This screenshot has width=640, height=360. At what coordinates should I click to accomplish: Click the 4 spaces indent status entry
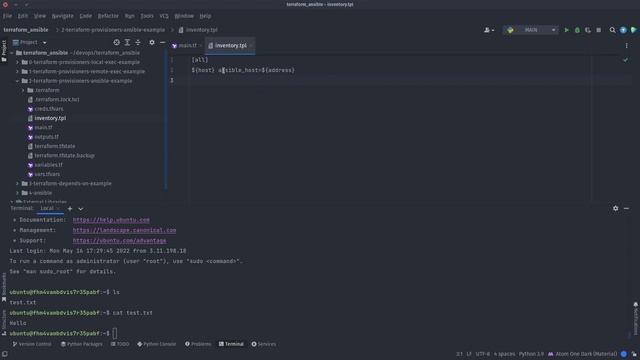pos(504,354)
